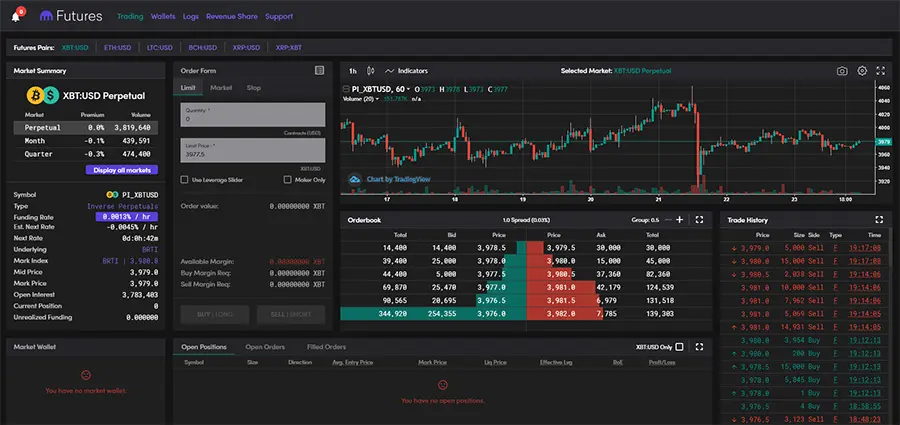This screenshot has height=425, width=900.
Task: Click the Order Form calculator icon
Action: coord(319,71)
